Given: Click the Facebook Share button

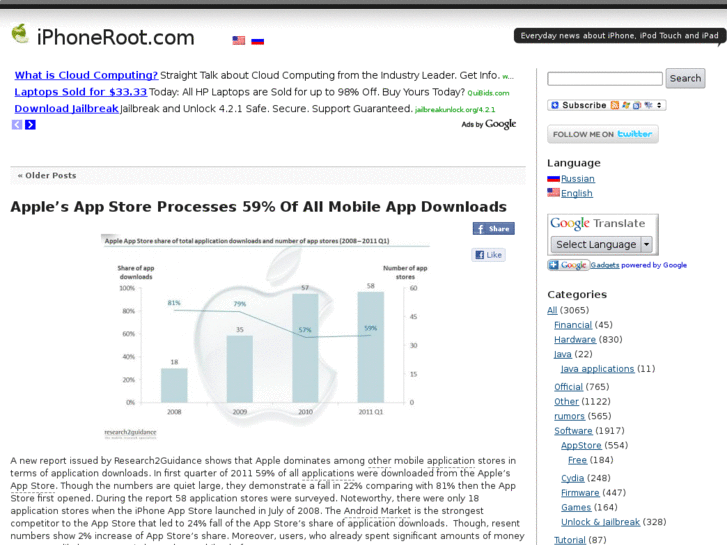Looking at the screenshot, I should tap(493, 229).
